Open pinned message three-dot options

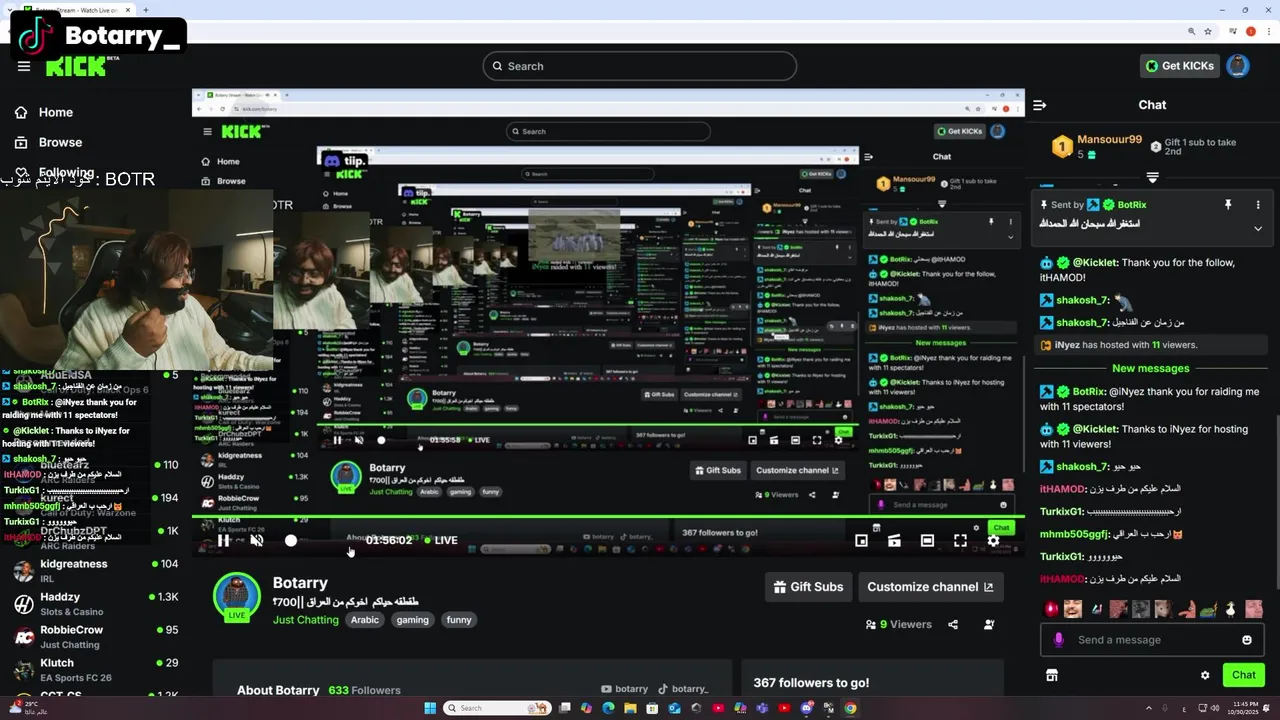click(x=1258, y=205)
